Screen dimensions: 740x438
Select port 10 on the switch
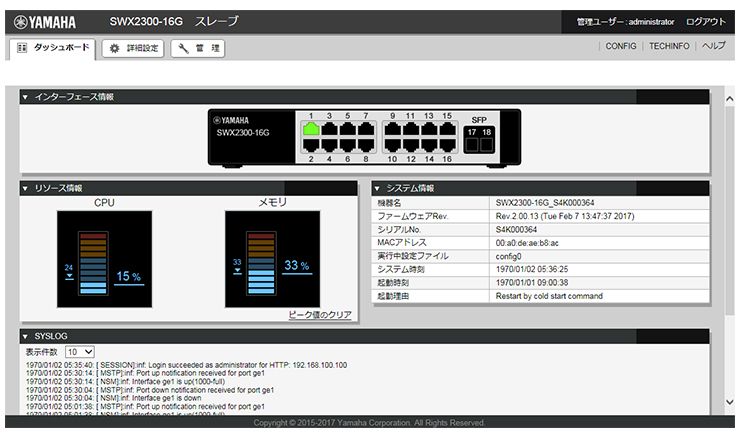(393, 145)
